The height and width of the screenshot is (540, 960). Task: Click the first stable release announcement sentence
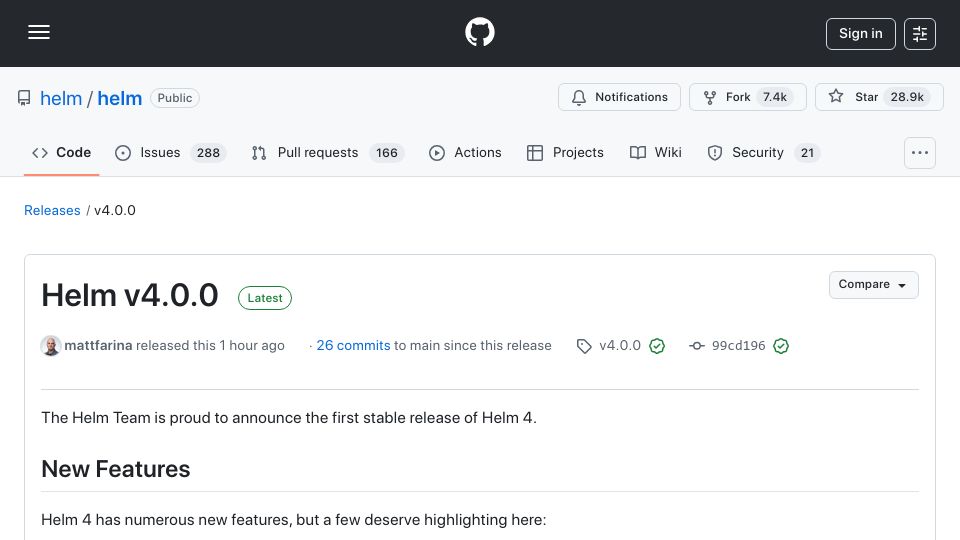289,418
